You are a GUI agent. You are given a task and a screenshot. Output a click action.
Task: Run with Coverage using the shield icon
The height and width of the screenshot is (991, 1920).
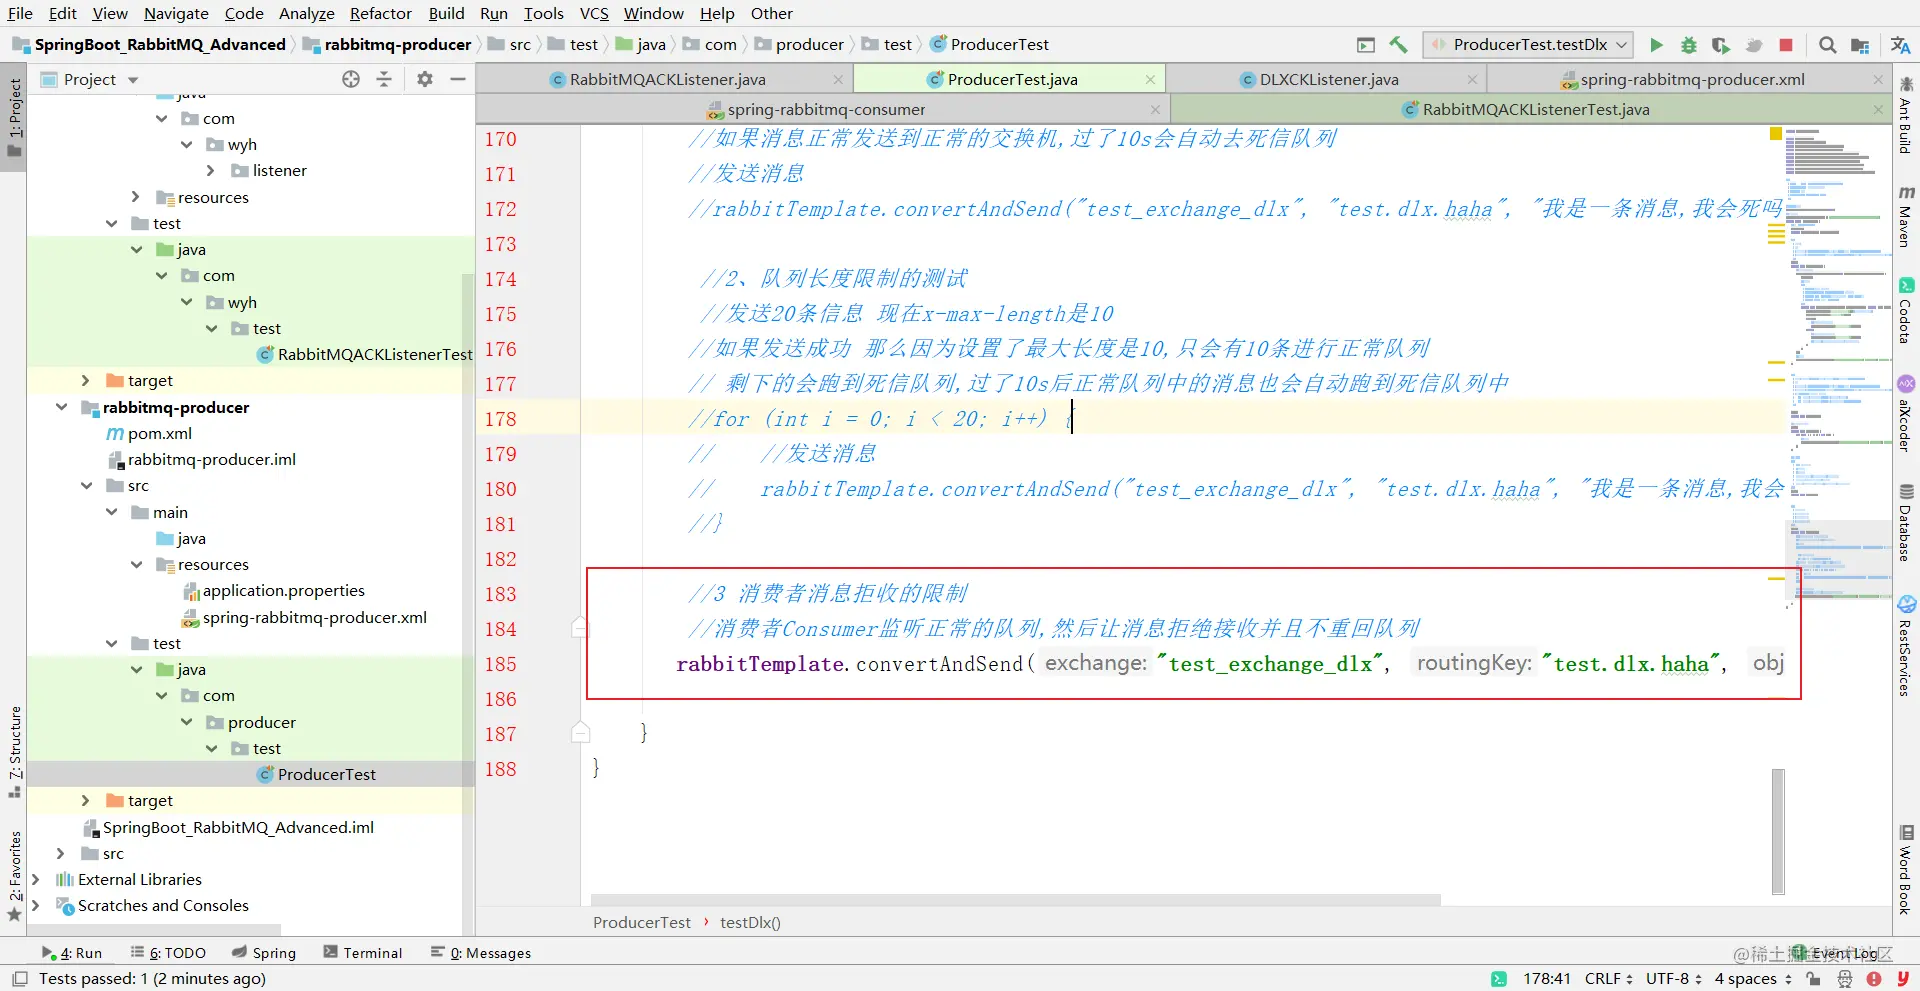1722,45
